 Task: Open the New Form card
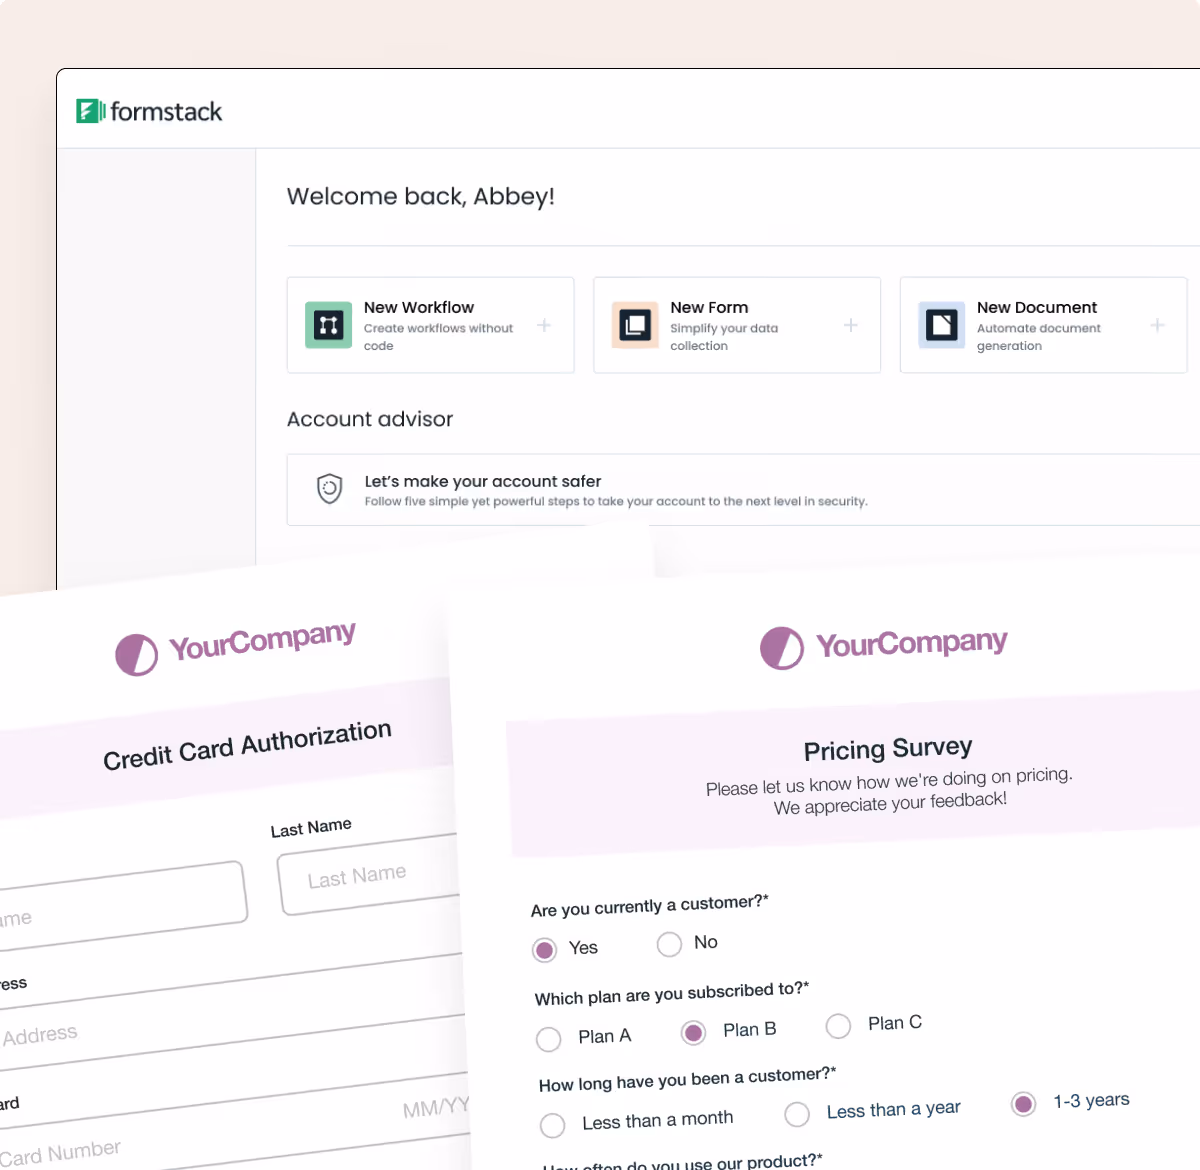click(x=737, y=325)
